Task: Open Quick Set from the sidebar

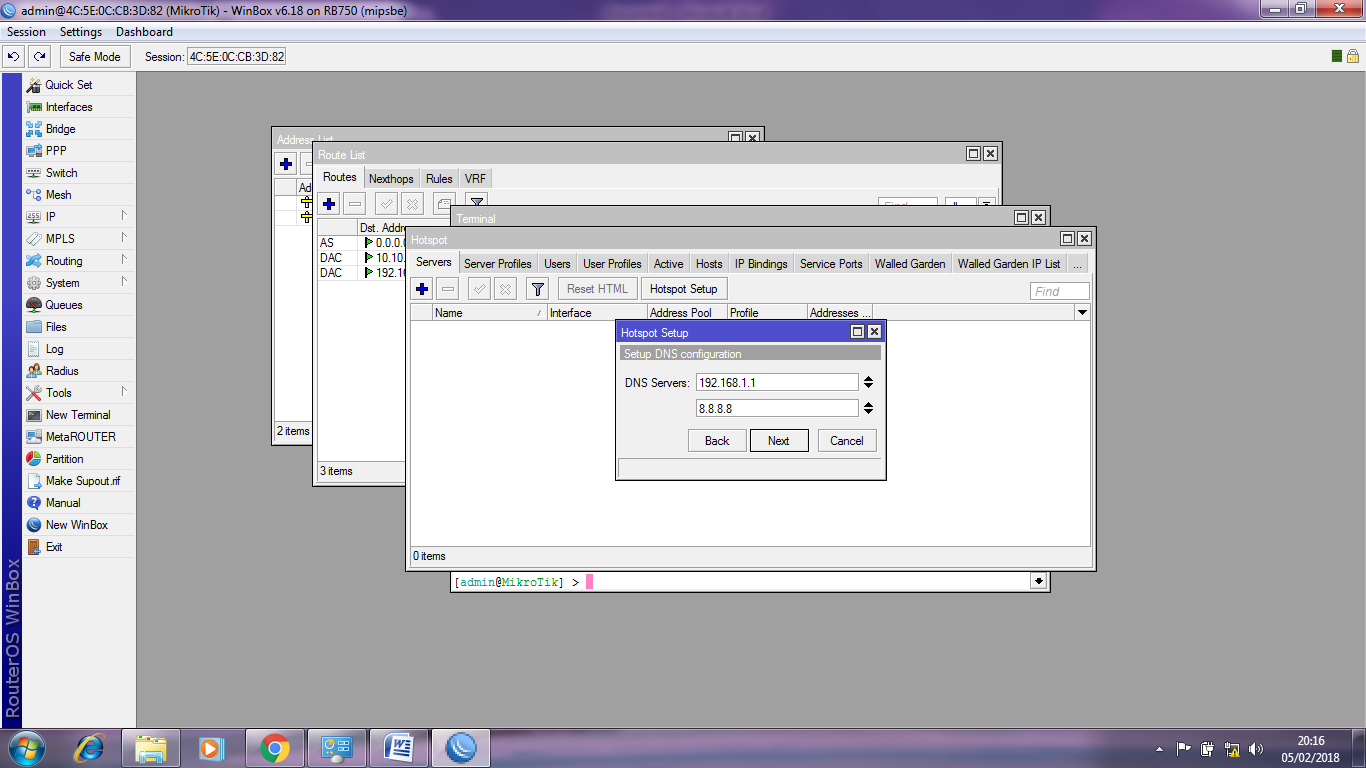Action: (67, 85)
